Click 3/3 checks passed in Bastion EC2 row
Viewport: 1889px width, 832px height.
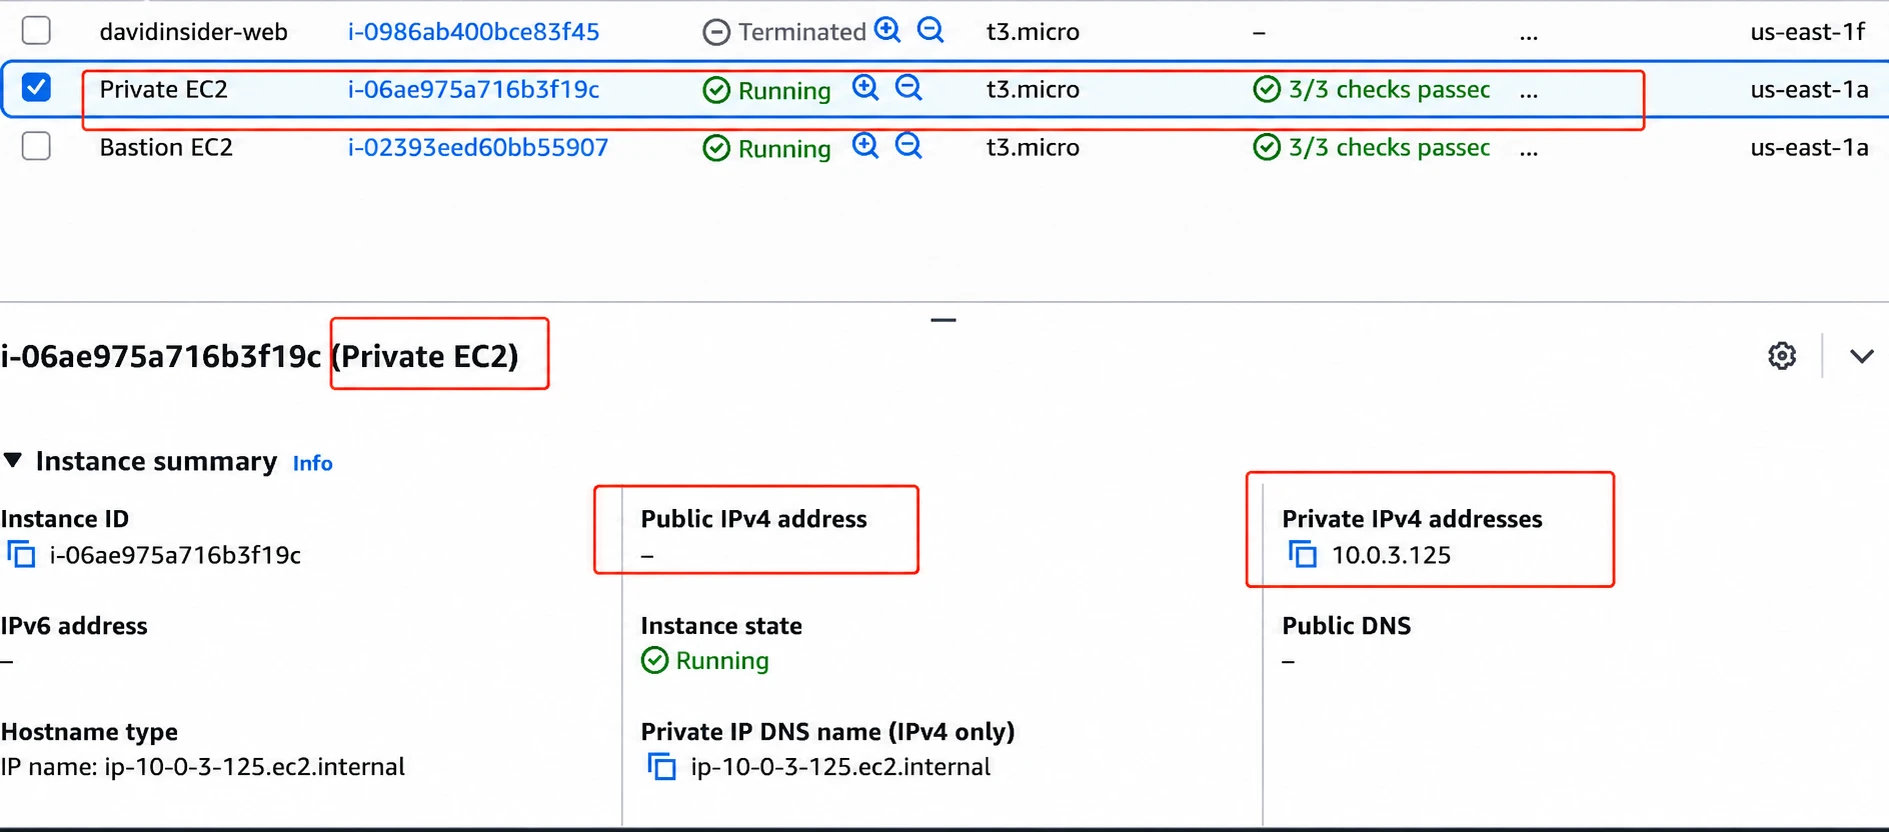(1371, 148)
